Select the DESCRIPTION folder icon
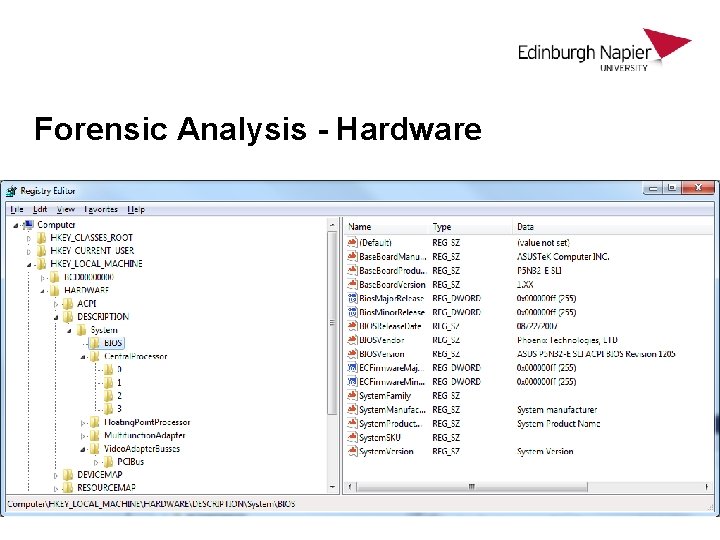720x540 pixels. click(x=68, y=317)
